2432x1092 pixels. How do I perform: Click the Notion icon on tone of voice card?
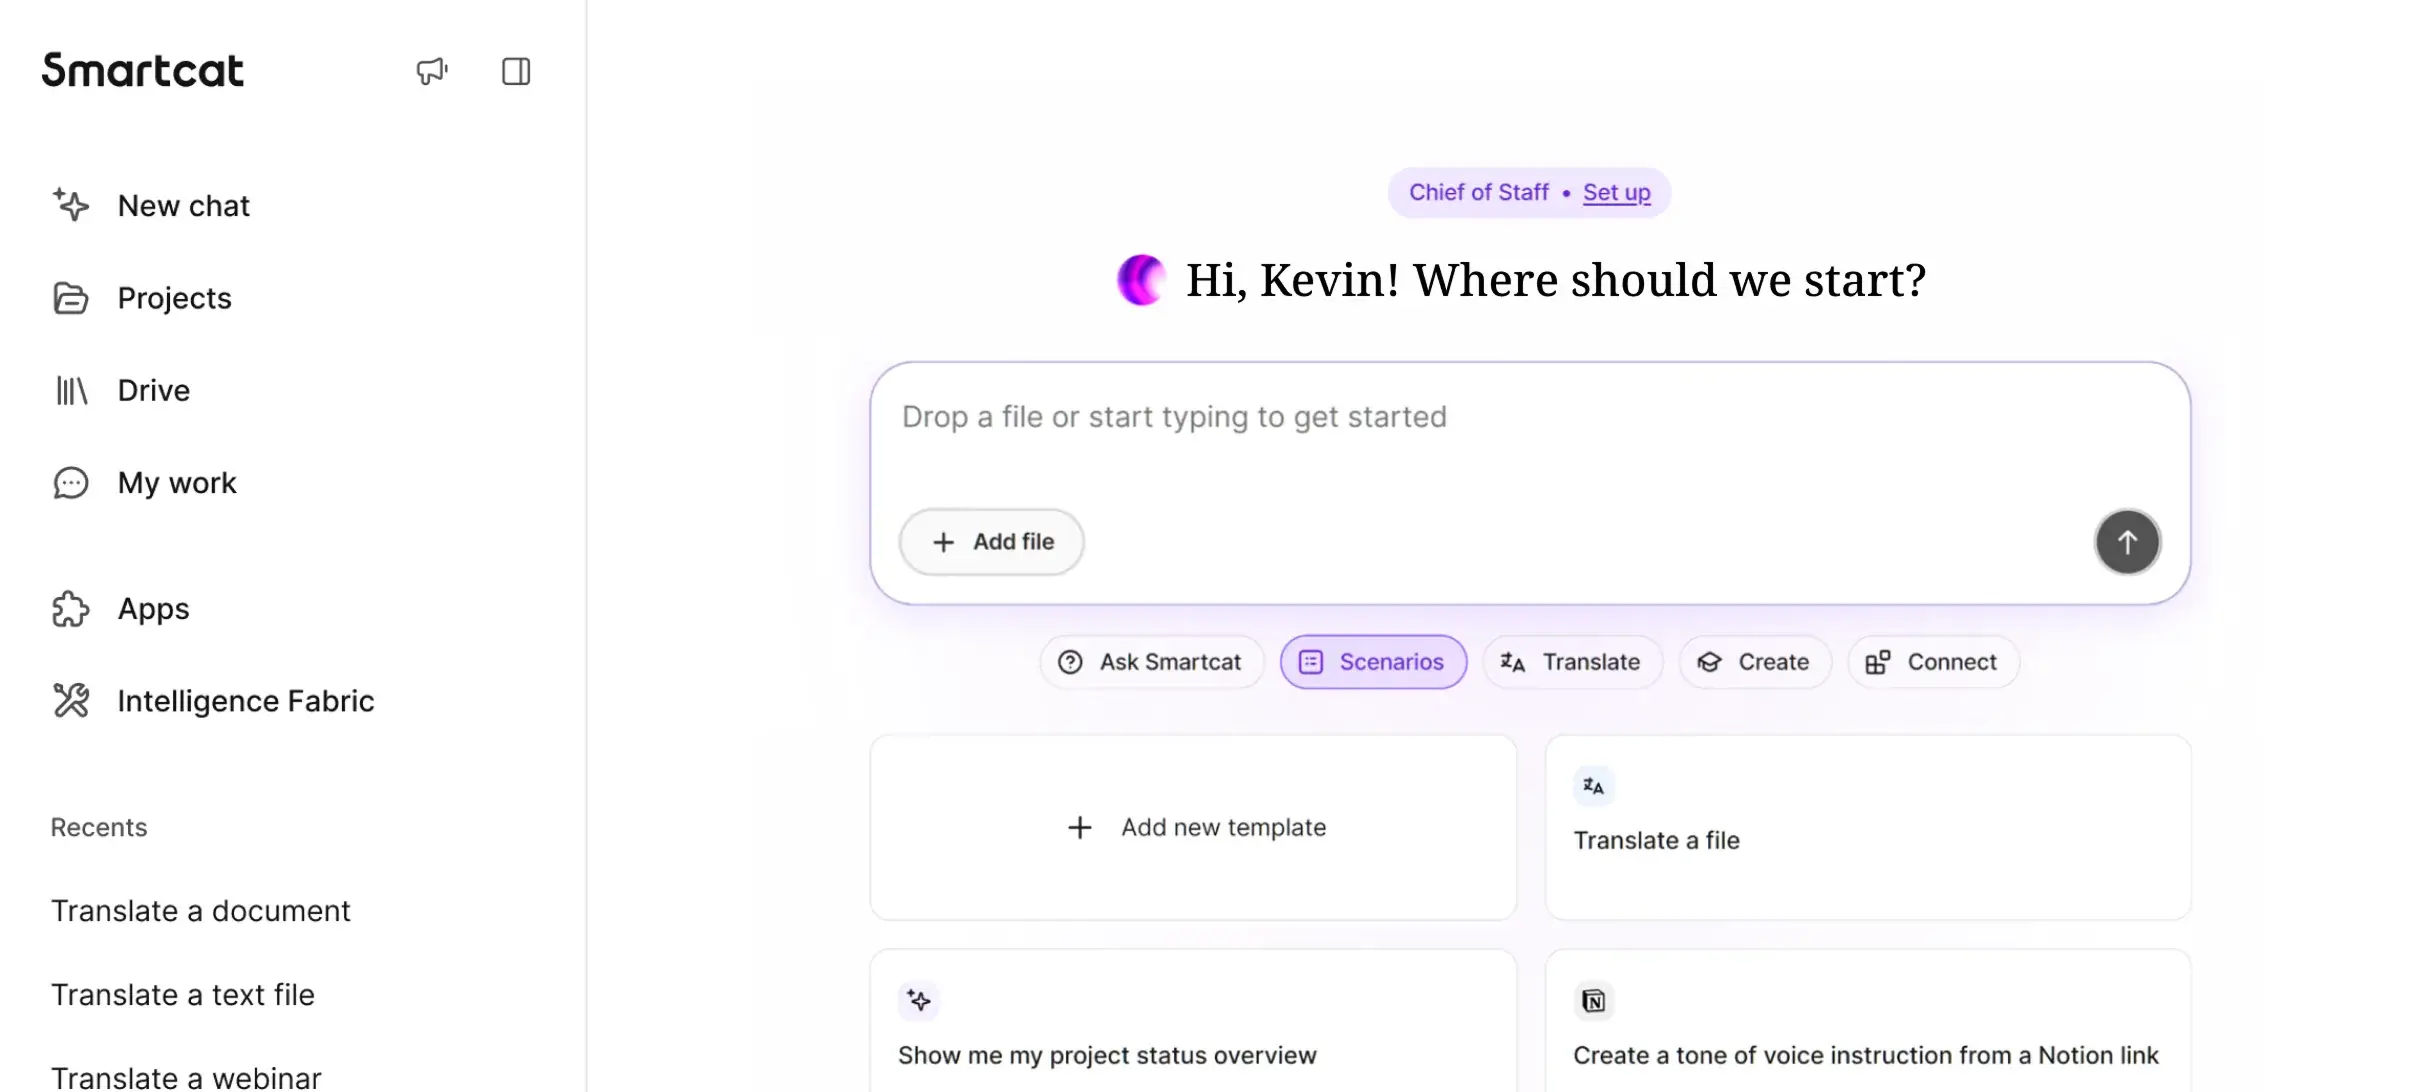(x=1594, y=1000)
